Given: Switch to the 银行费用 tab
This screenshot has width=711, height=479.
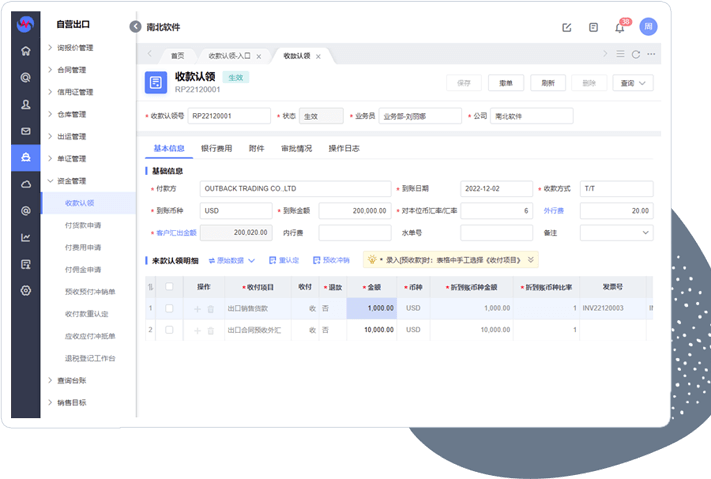Looking at the screenshot, I should point(216,148).
